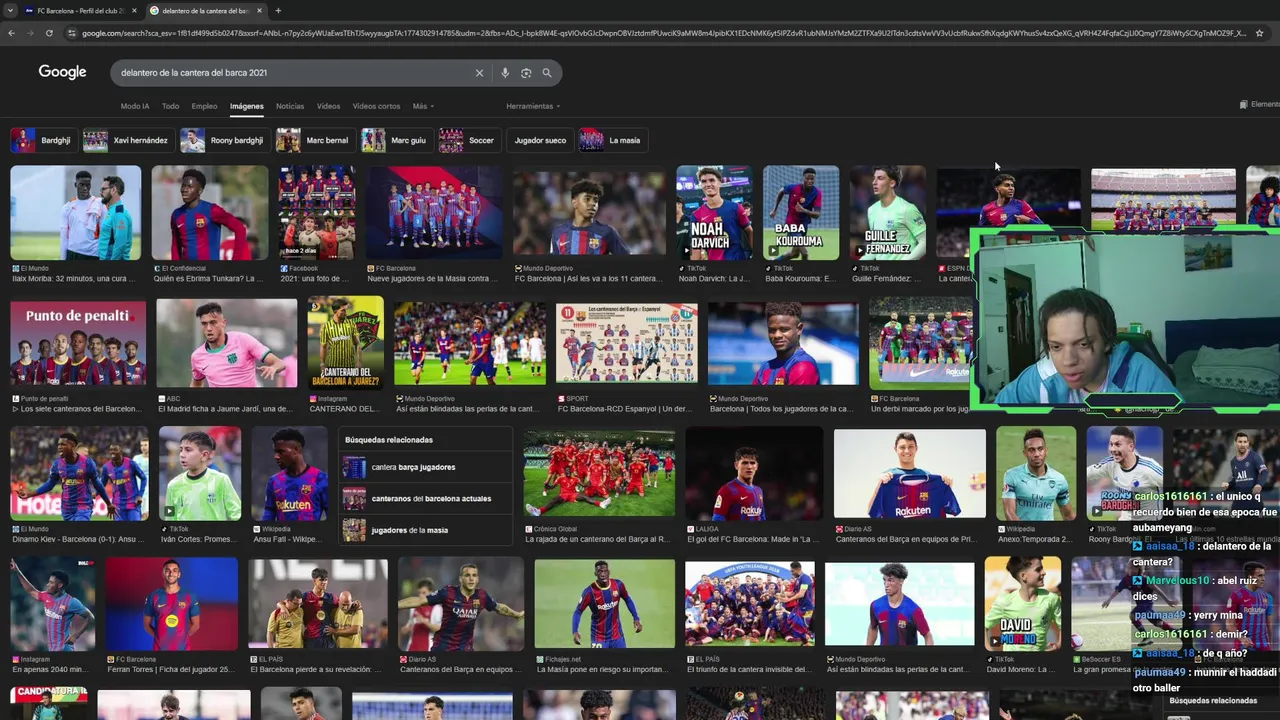This screenshot has height=720, width=1280.
Task: Expand the Herramientas tools dropdown
Action: tap(533, 106)
